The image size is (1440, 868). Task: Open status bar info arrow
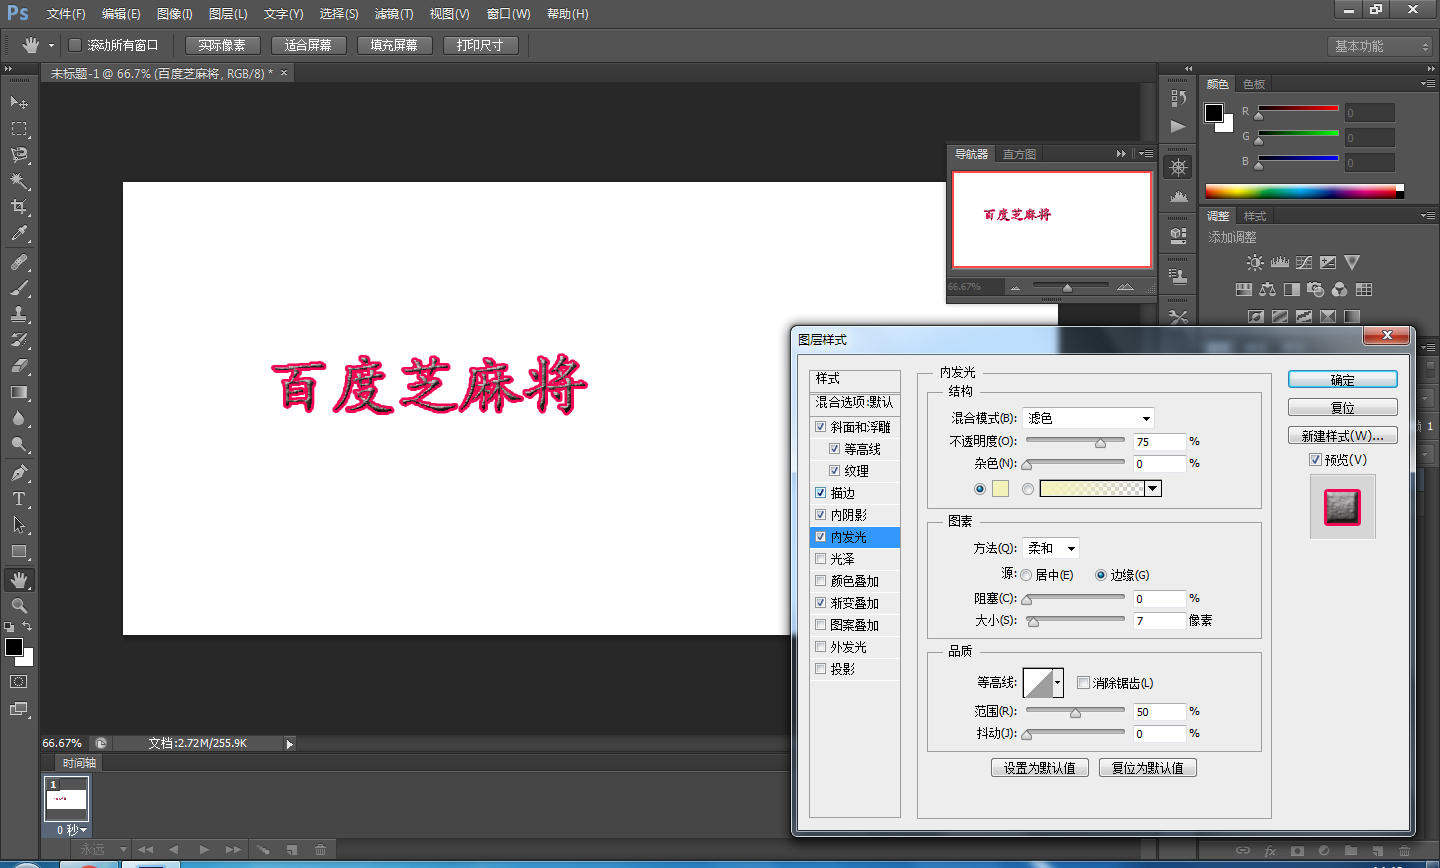point(290,744)
